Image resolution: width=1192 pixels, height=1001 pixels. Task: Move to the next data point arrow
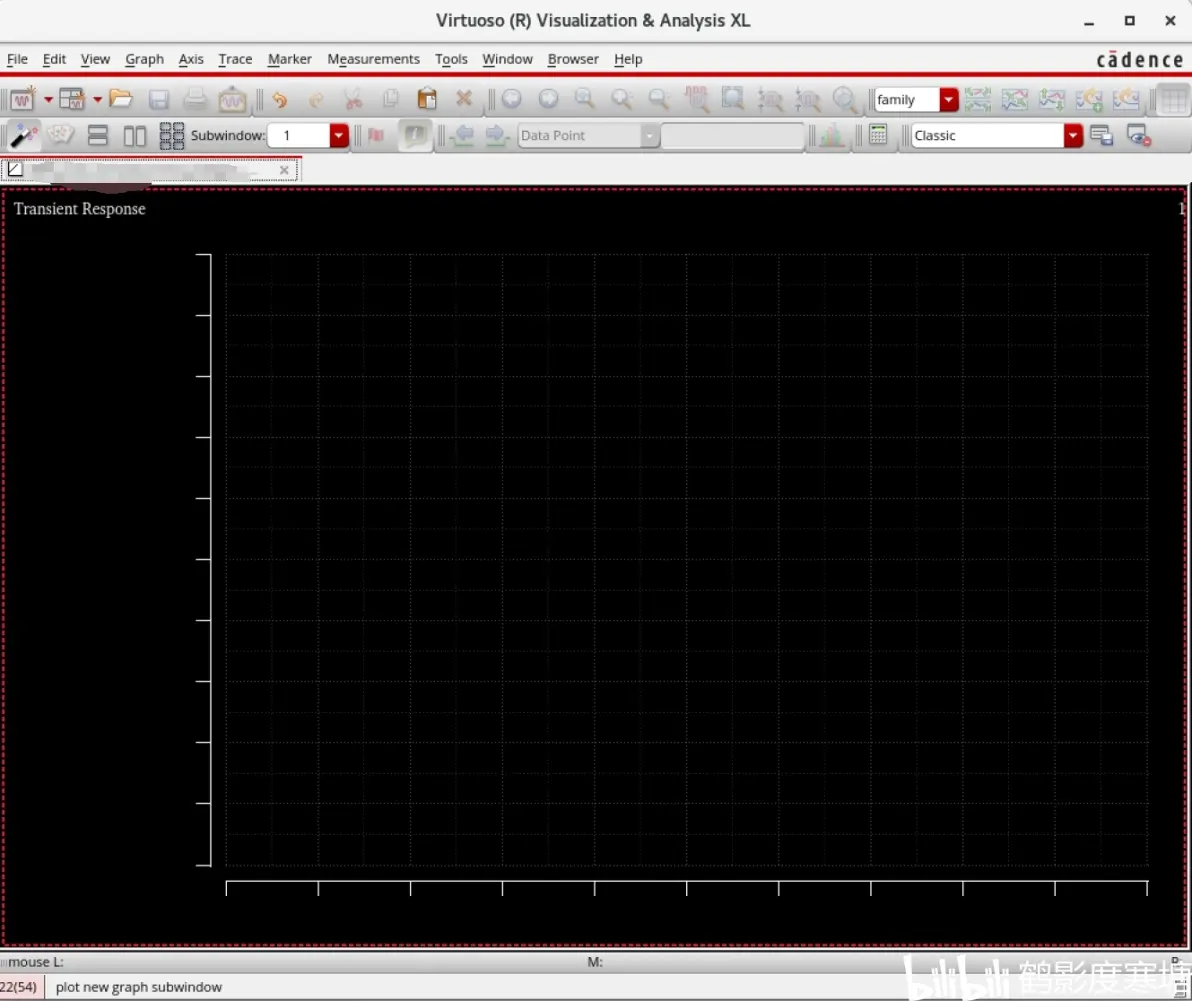pyautogui.click(x=496, y=135)
